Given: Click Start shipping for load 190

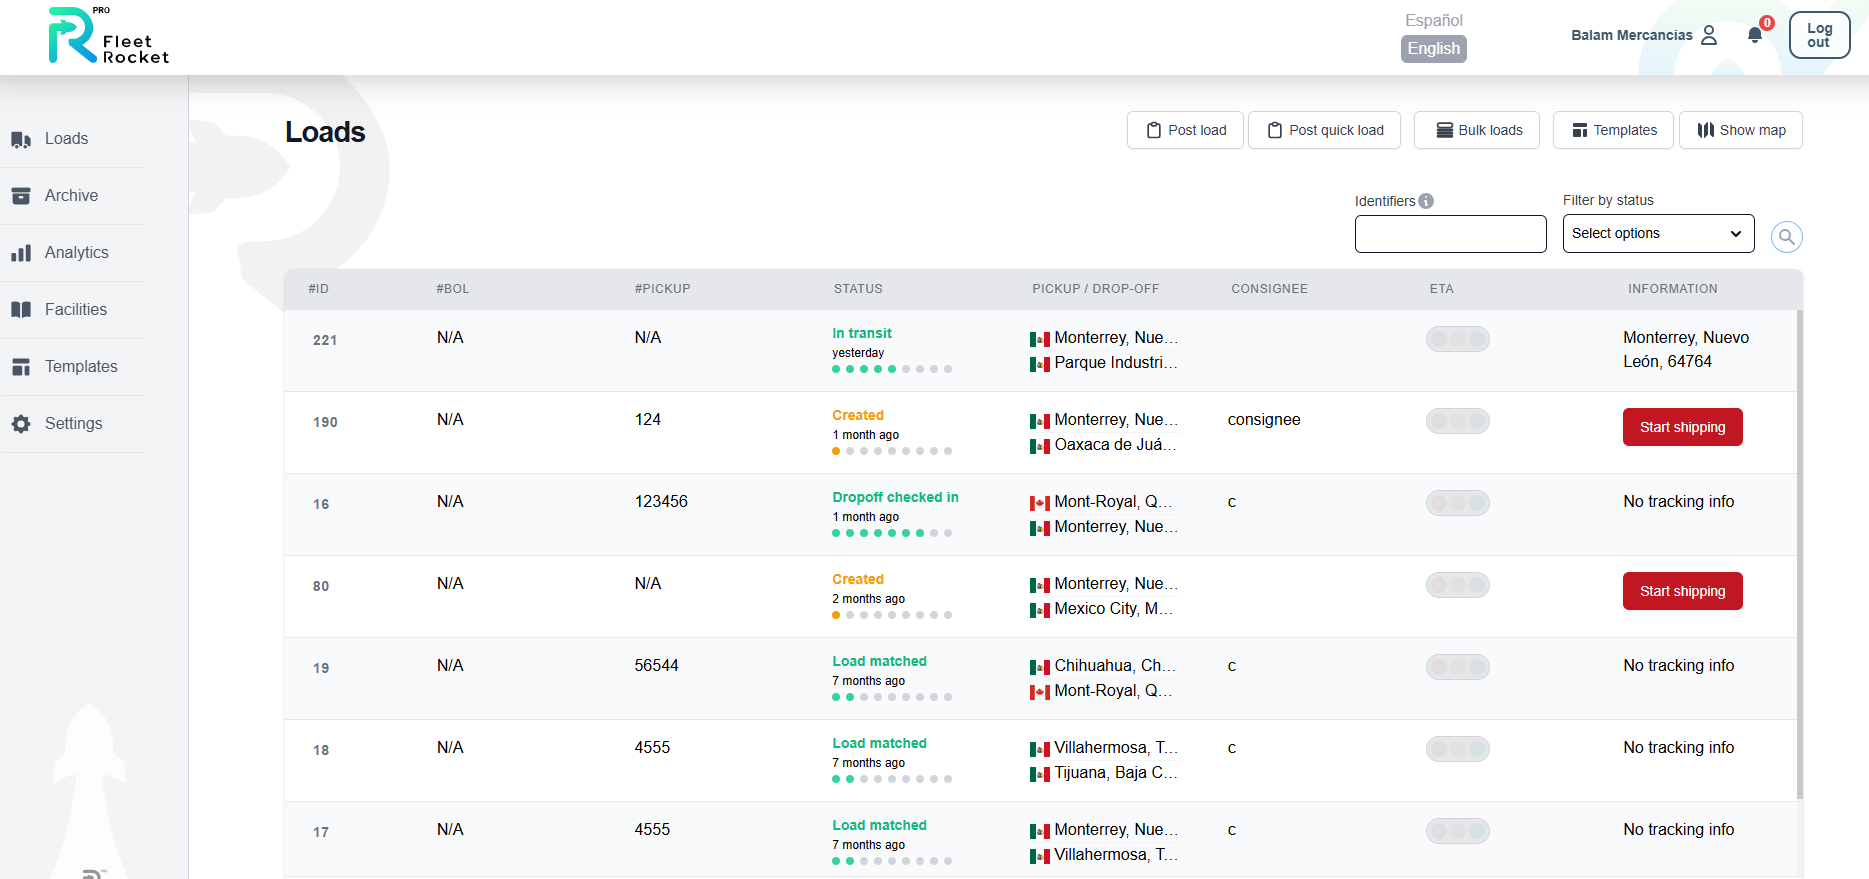Looking at the screenshot, I should click(x=1682, y=427).
